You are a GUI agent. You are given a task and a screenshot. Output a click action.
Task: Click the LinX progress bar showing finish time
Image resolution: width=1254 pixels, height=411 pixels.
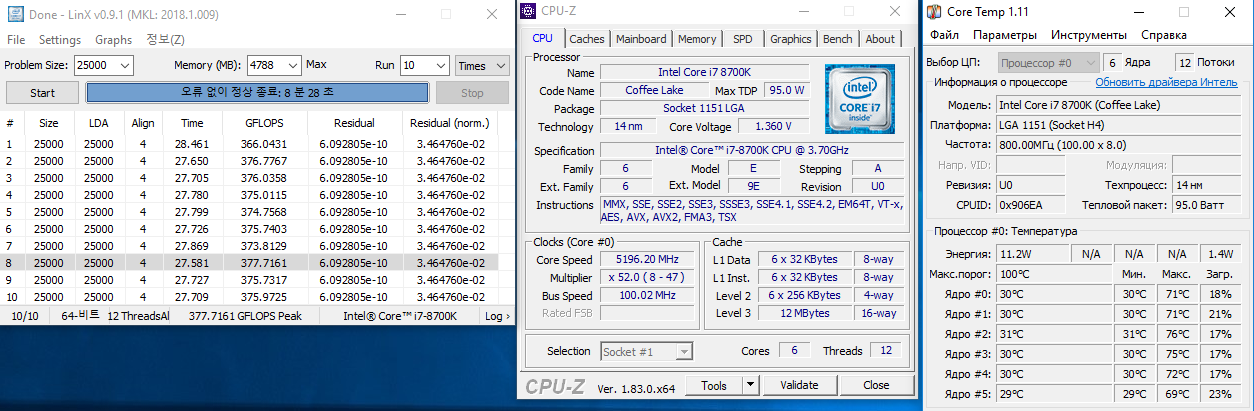click(257, 92)
